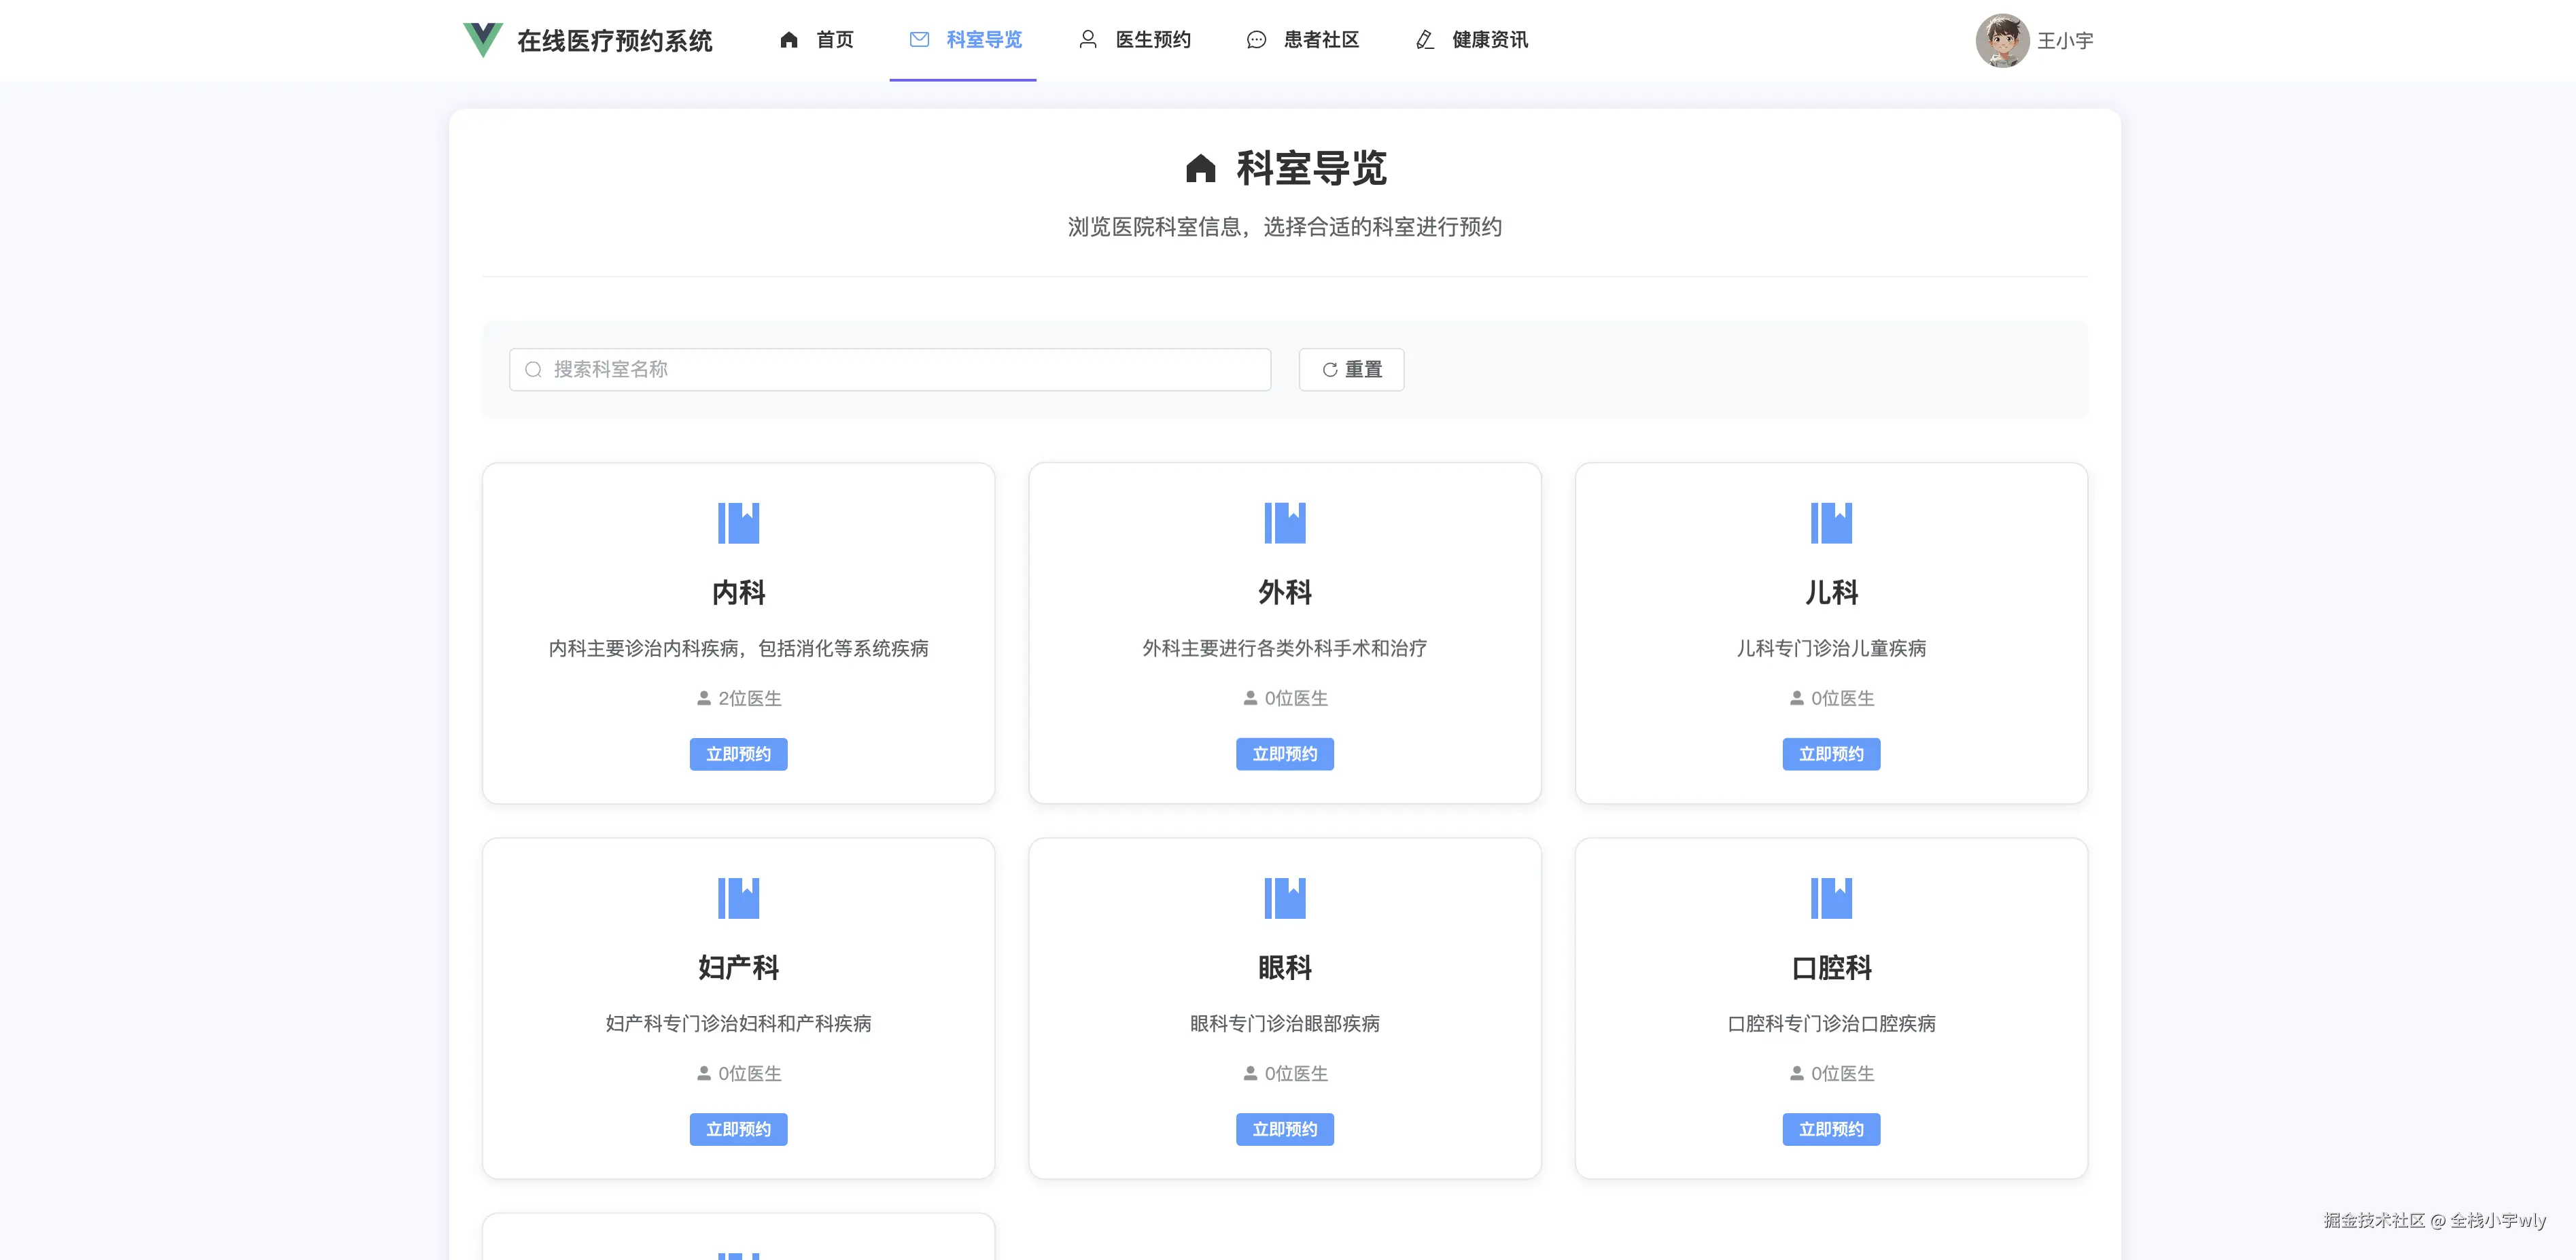Click the 重置 reset button
Viewport: 2576px width, 1260px height.
(1351, 370)
